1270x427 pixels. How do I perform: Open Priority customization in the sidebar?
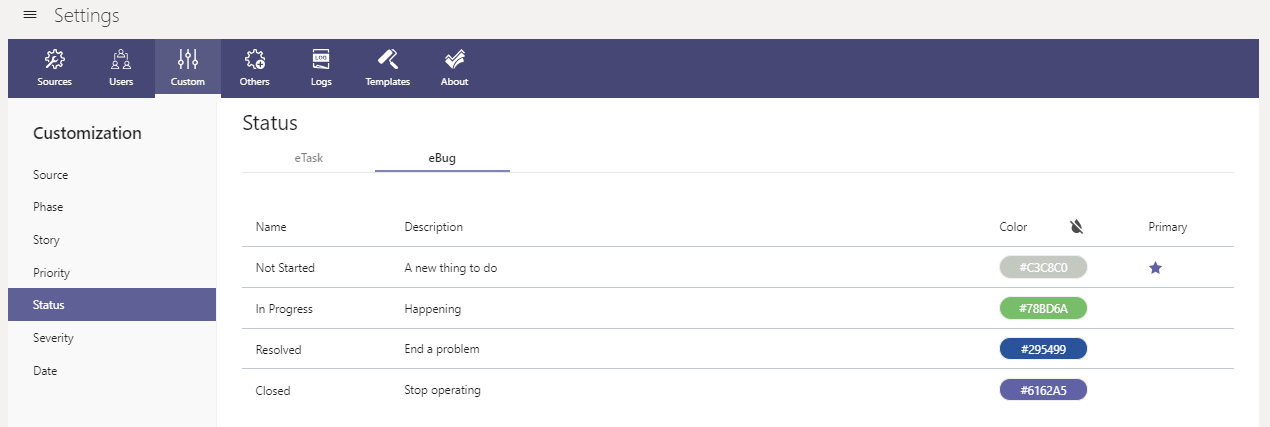pyautogui.click(x=51, y=273)
